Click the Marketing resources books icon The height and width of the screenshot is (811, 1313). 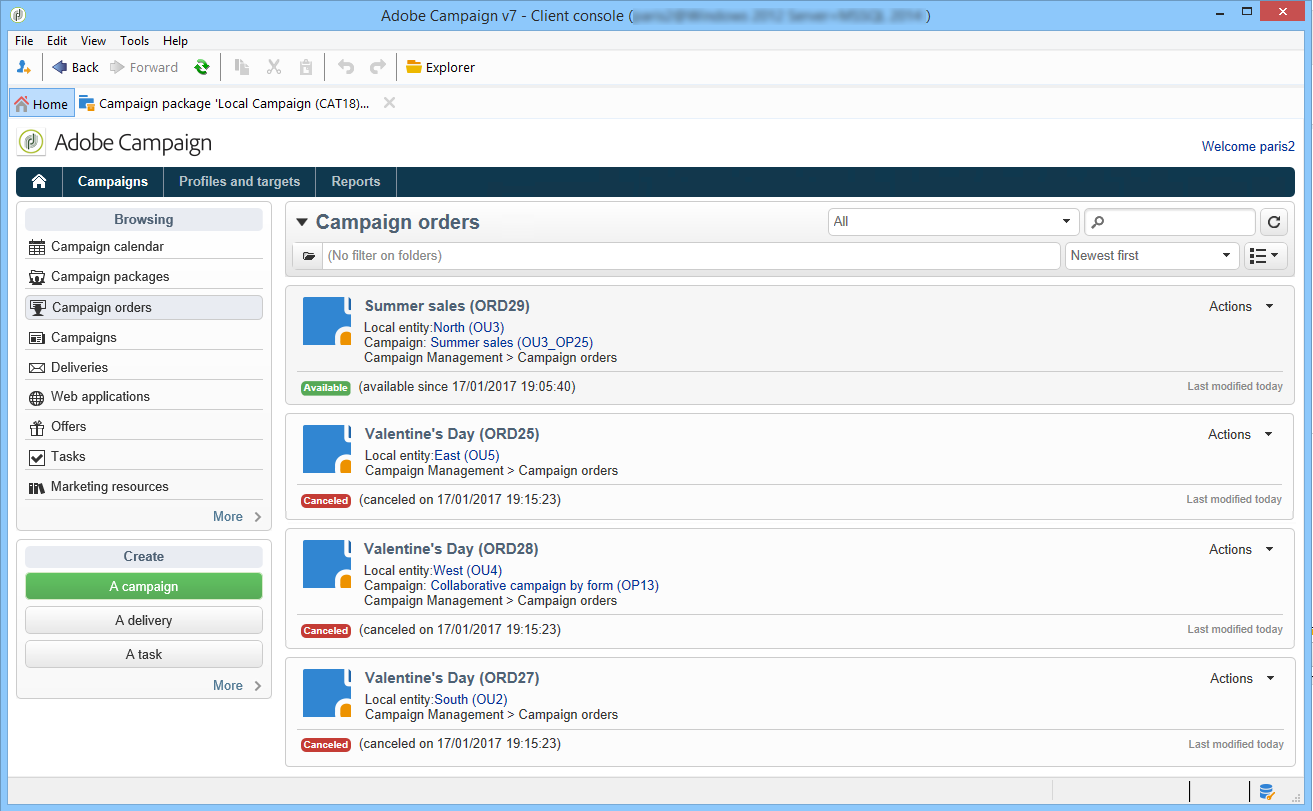click(37, 487)
